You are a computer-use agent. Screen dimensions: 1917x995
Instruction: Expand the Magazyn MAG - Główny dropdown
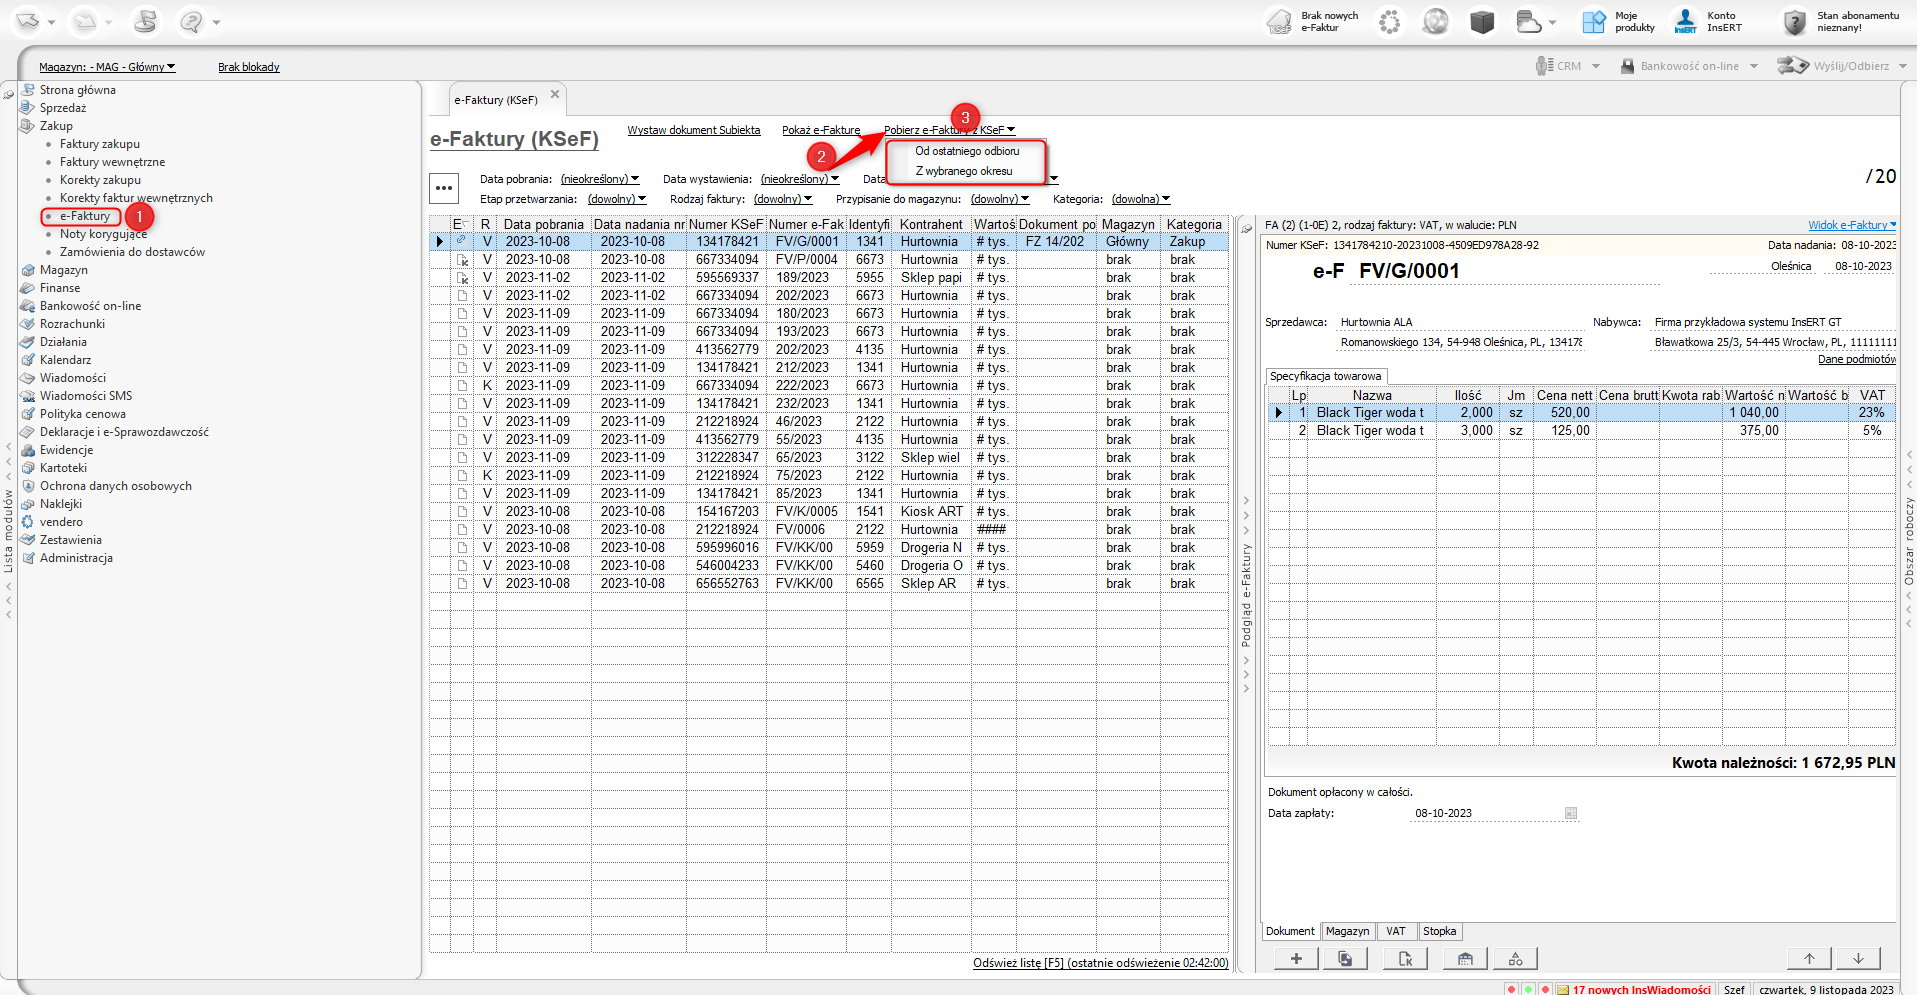click(x=107, y=67)
